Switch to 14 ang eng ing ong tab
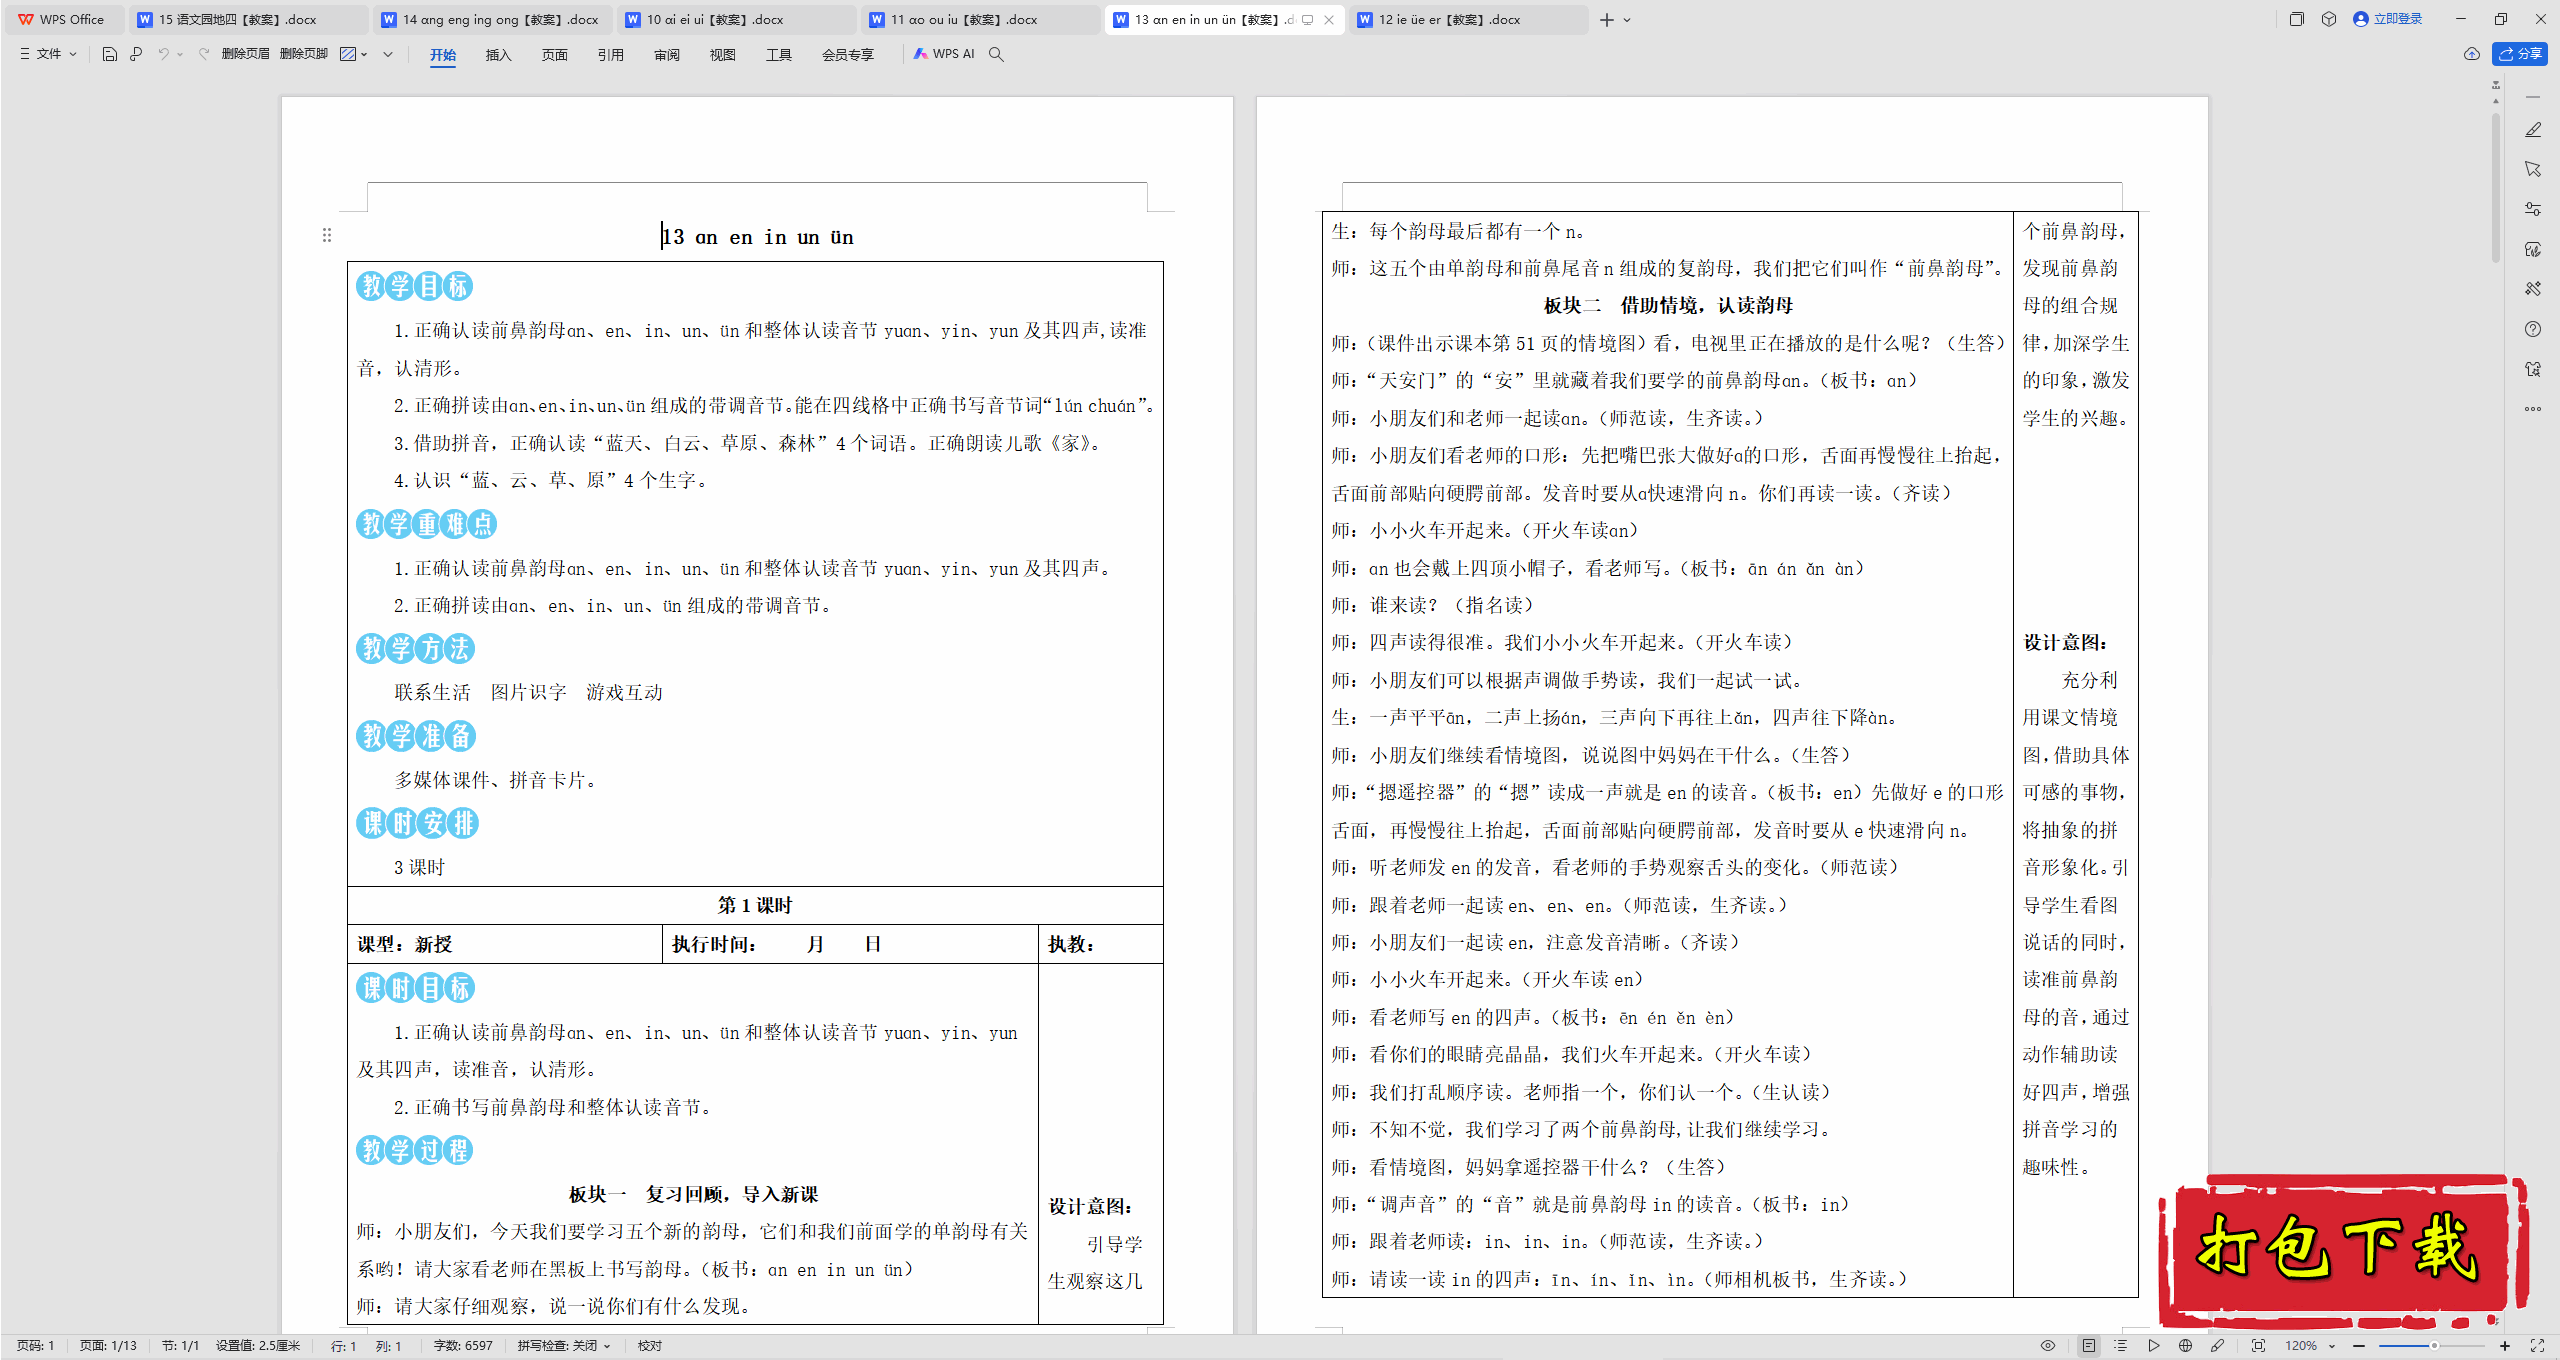Image resolution: width=2560 pixels, height=1360 pixels. coord(492,19)
